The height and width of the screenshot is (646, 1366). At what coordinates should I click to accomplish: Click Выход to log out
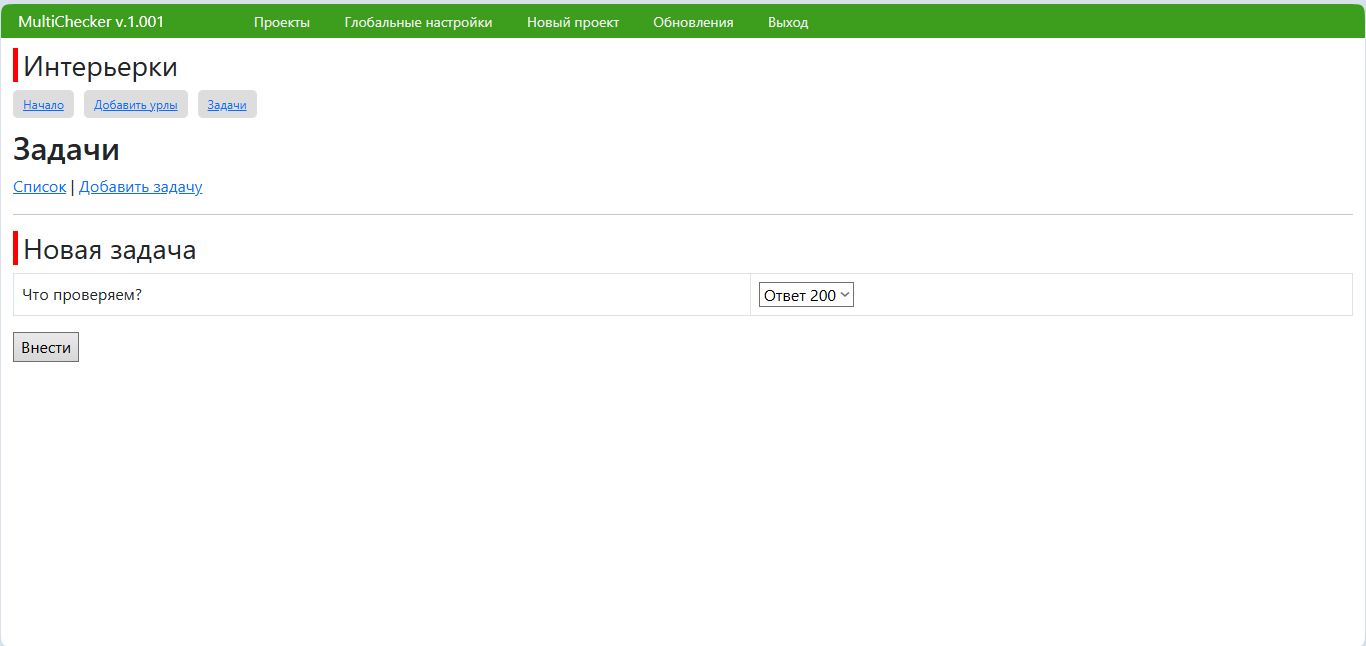[x=788, y=22]
